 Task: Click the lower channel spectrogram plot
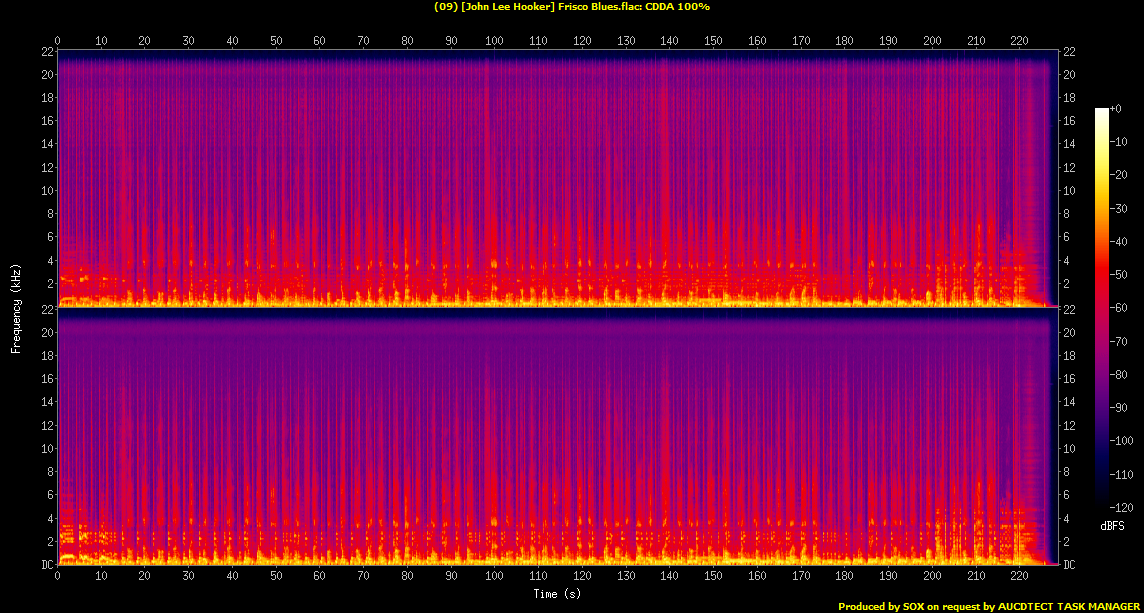click(557, 436)
